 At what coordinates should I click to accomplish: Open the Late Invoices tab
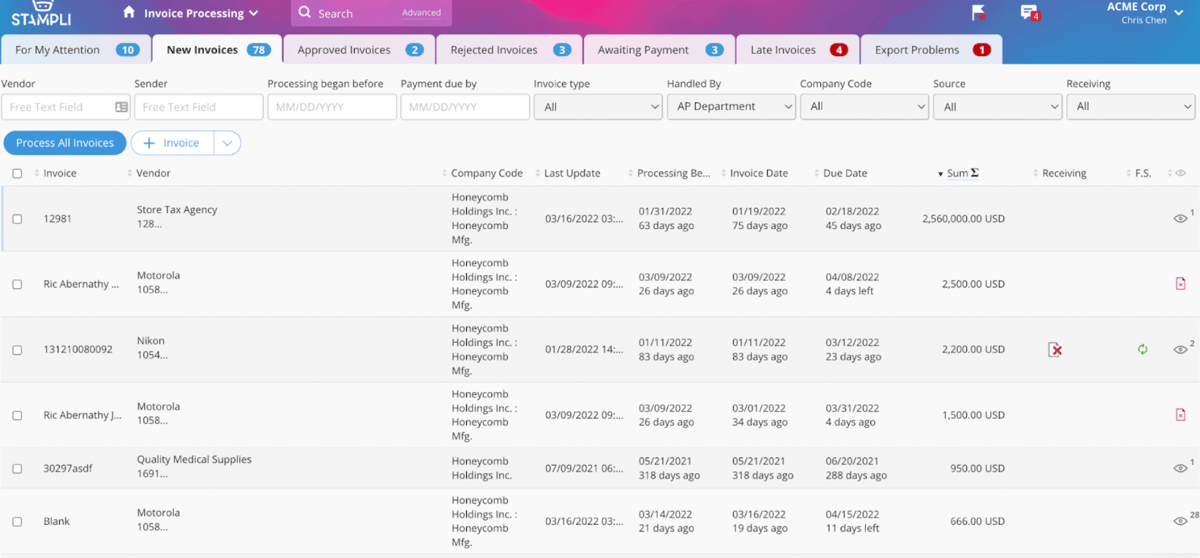tap(798, 50)
